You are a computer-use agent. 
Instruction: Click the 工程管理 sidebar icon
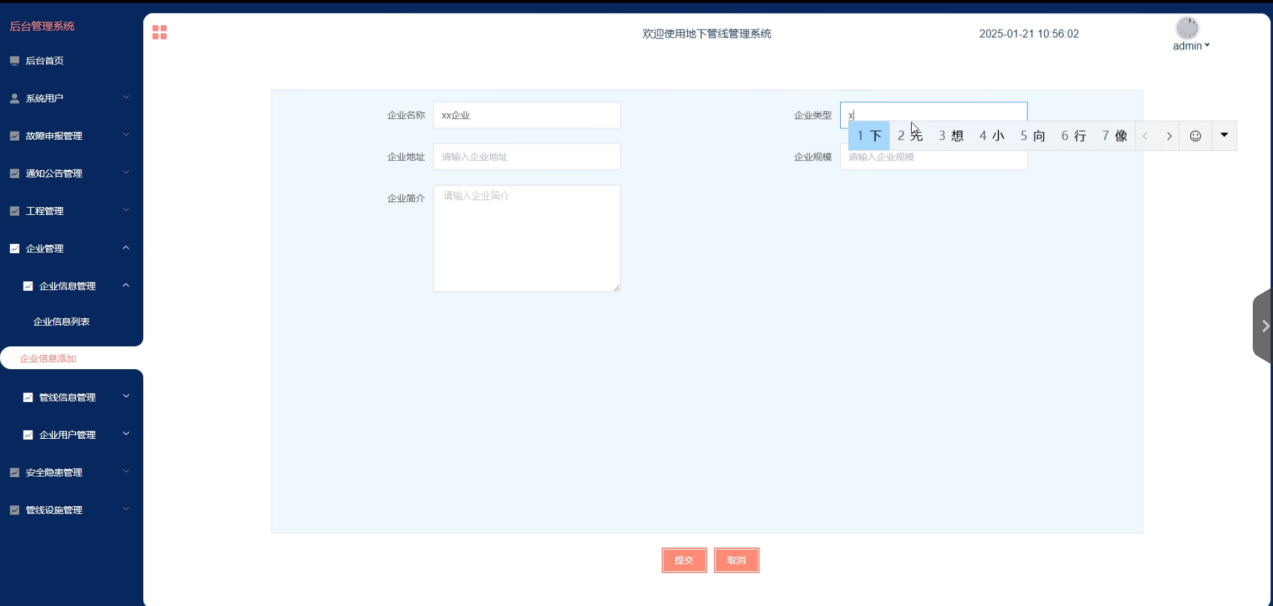coord(14,211)
